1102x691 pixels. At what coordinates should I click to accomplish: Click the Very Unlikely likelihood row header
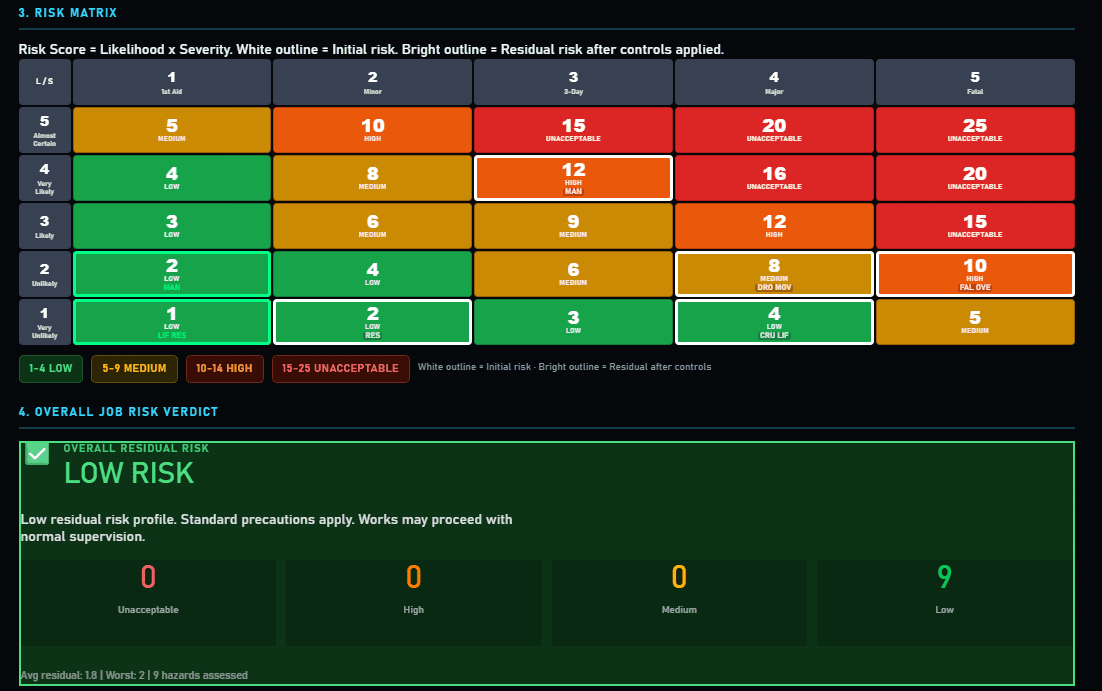[x=43, y=321]
